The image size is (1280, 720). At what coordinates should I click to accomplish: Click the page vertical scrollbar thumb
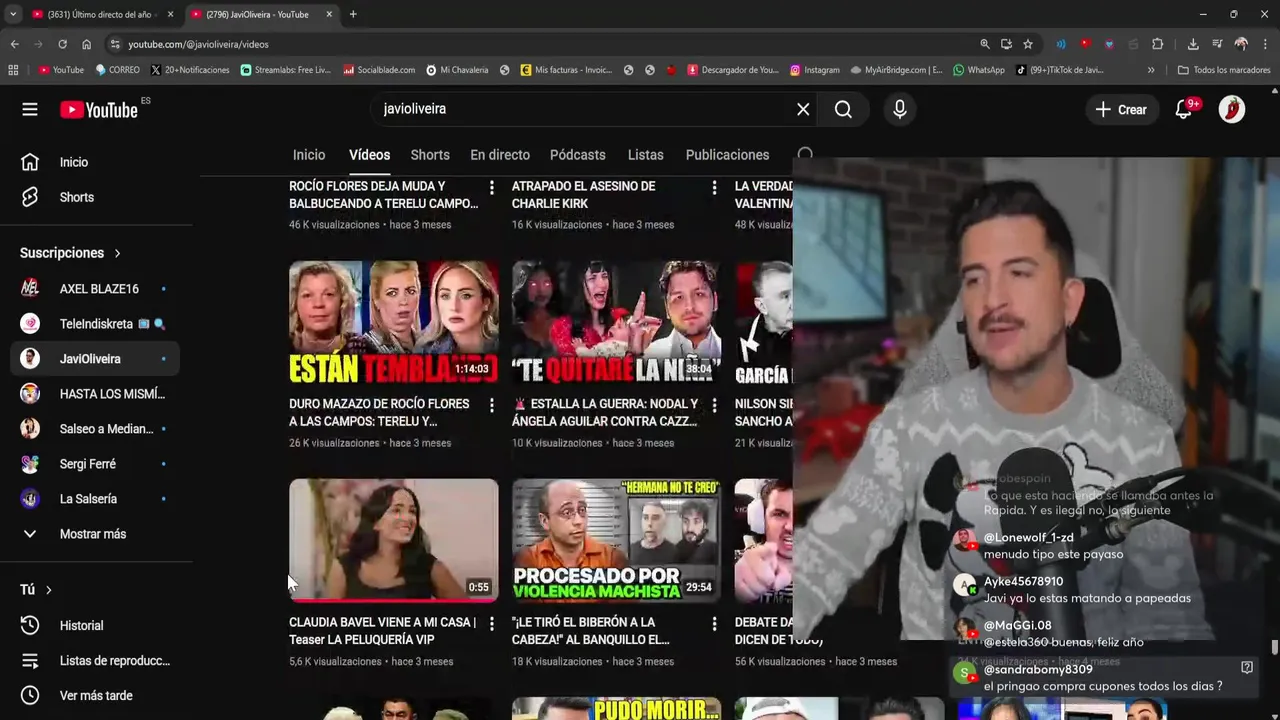1274,647
